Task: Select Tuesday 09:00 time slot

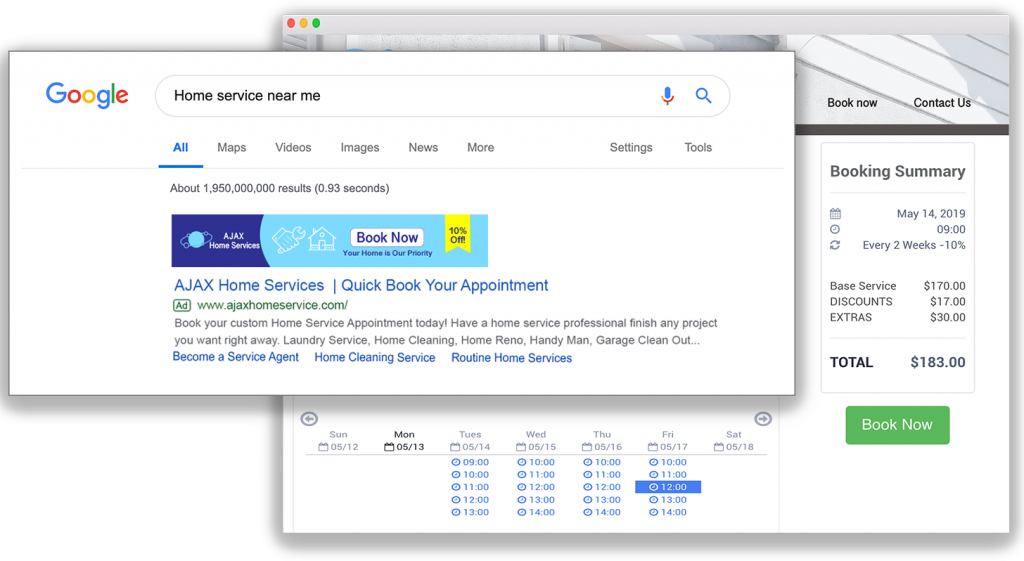Action: click(x=470, y=462)
